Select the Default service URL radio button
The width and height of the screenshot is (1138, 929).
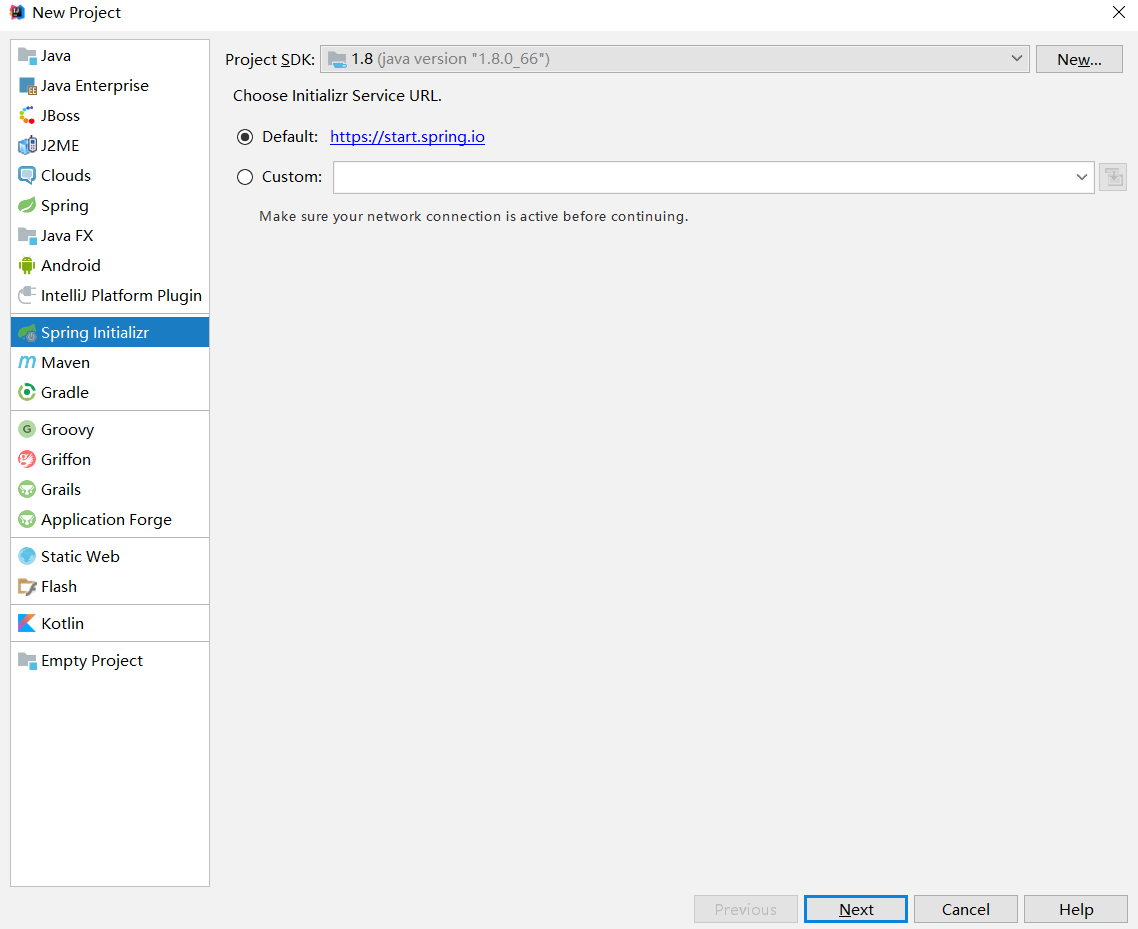[x=245, y=137]
